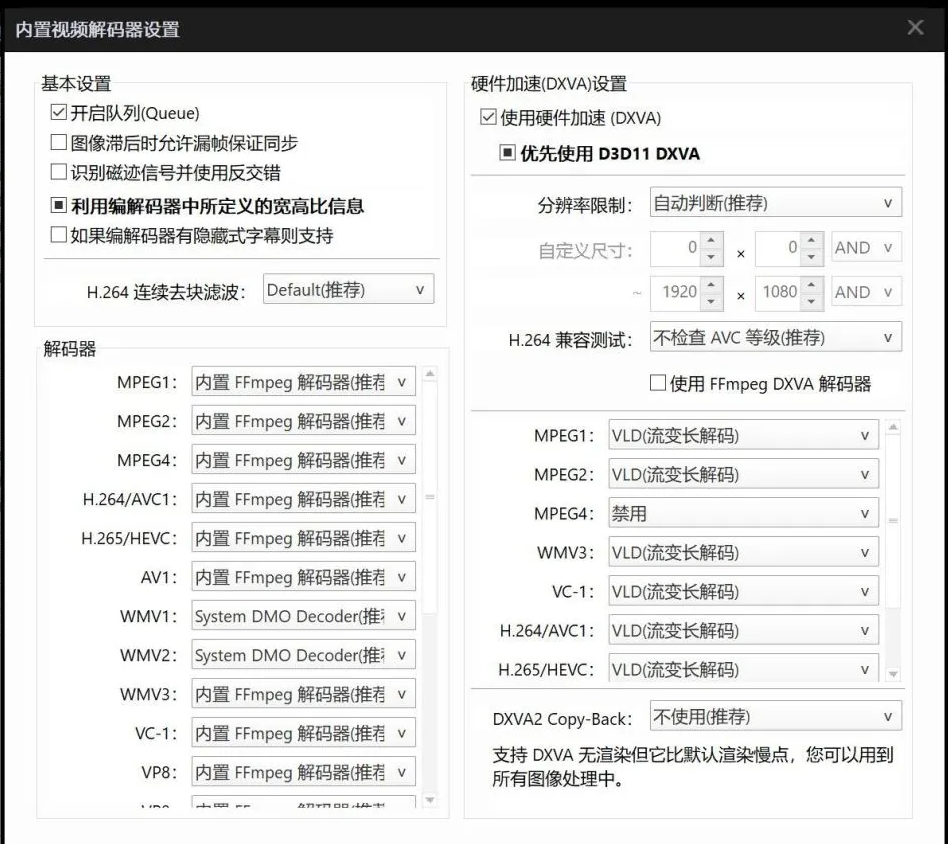Screen dimensions: 948x844
Task: Increase the 1920 width value
Action: (x=712, y=284)
